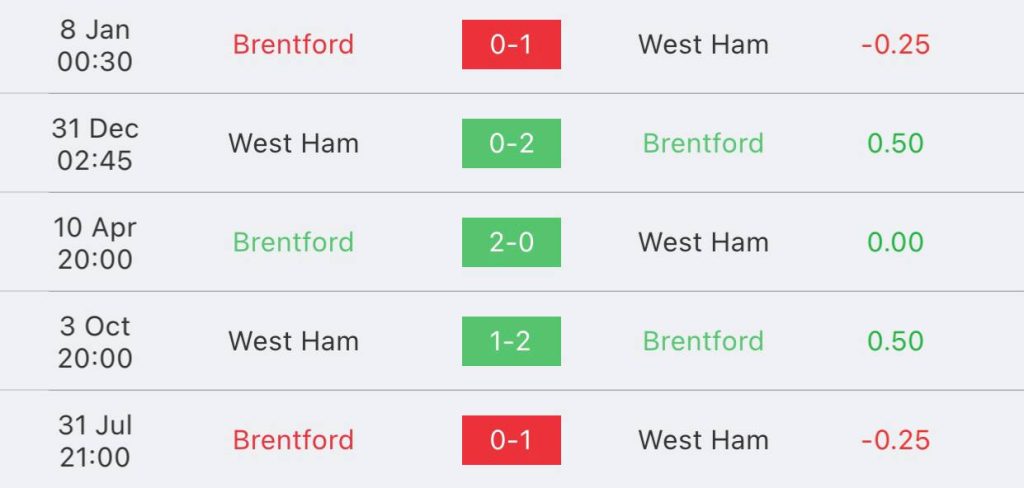The height and width of the screenshot is (488, 1024).
Task: Click Brentford in the 31 Jul match
Action: pyautogui.click(x=293, y=440)
